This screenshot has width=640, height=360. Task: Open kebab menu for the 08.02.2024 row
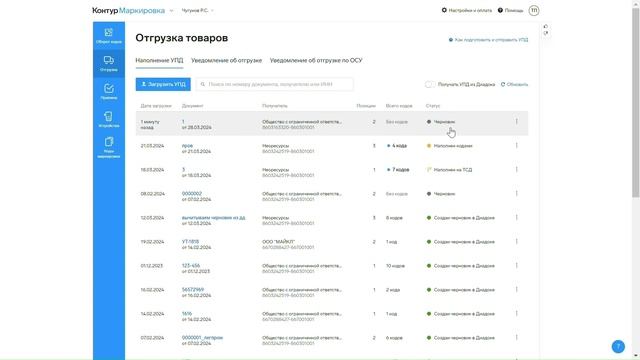coord(516,193)
